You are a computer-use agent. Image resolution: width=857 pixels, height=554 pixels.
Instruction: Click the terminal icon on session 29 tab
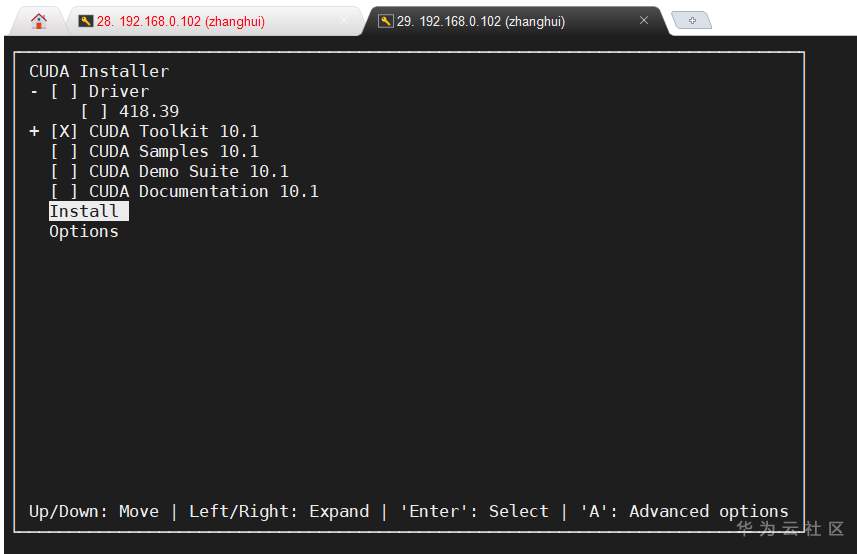pos(385,21)
